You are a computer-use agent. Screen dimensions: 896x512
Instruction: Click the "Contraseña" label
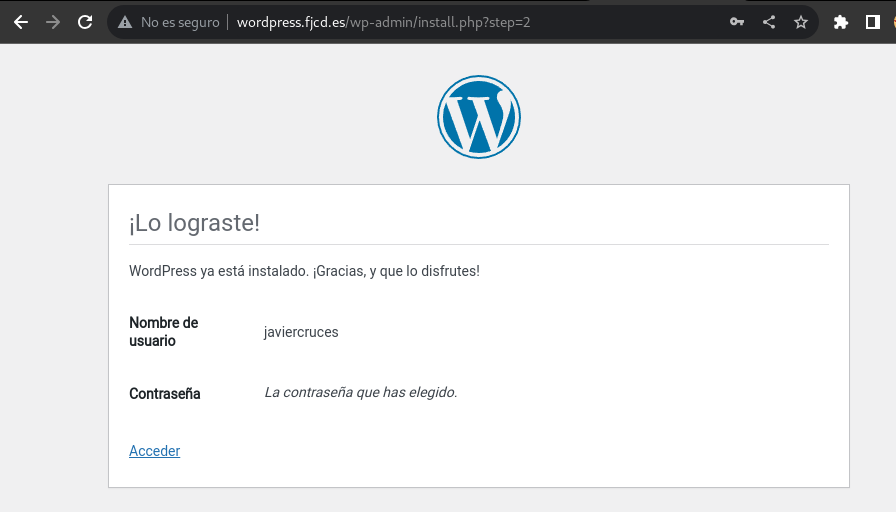pyautogui.click(x=165, y=394)
